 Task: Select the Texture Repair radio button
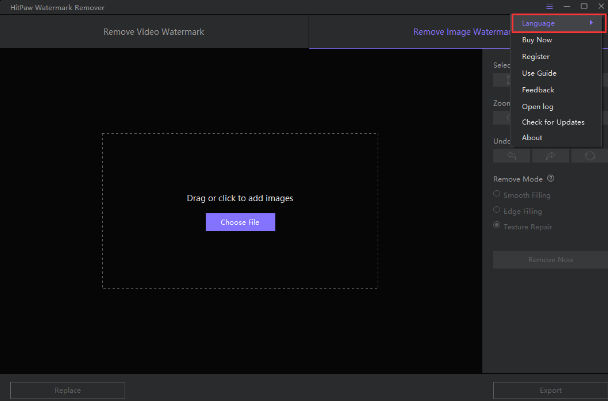coord(497,227)
